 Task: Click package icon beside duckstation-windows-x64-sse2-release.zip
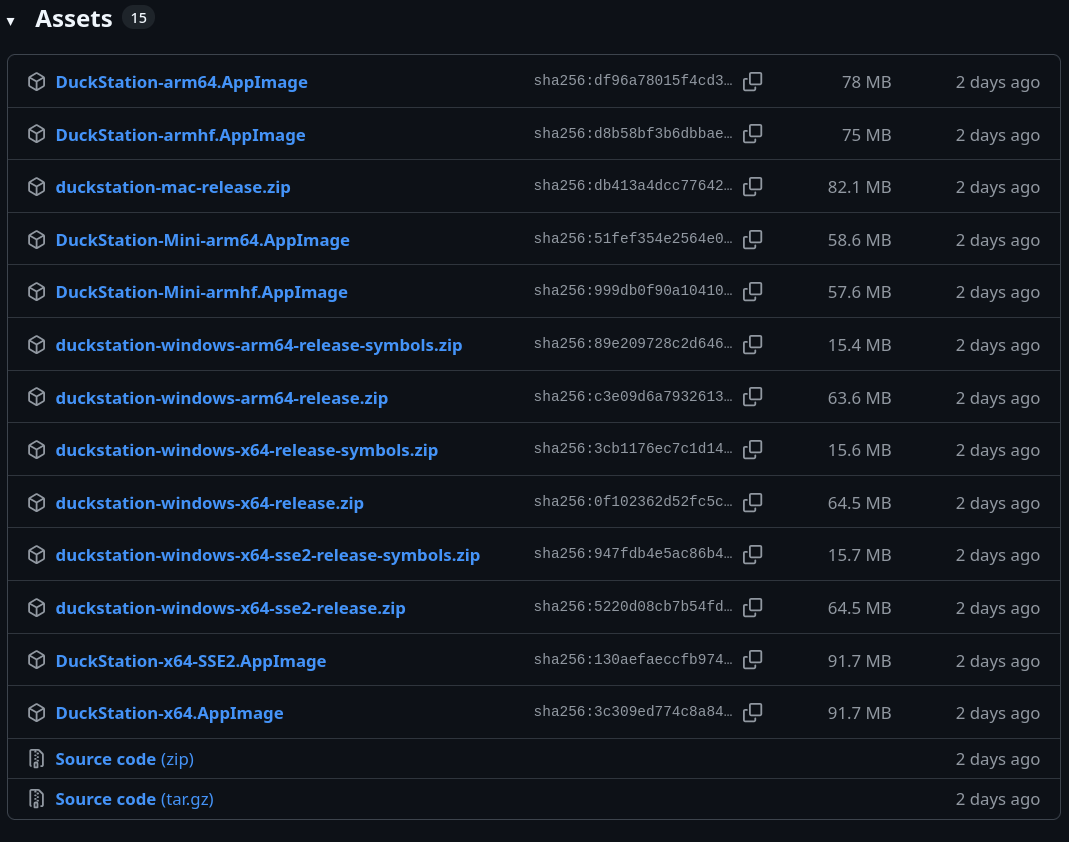[36, 607]
